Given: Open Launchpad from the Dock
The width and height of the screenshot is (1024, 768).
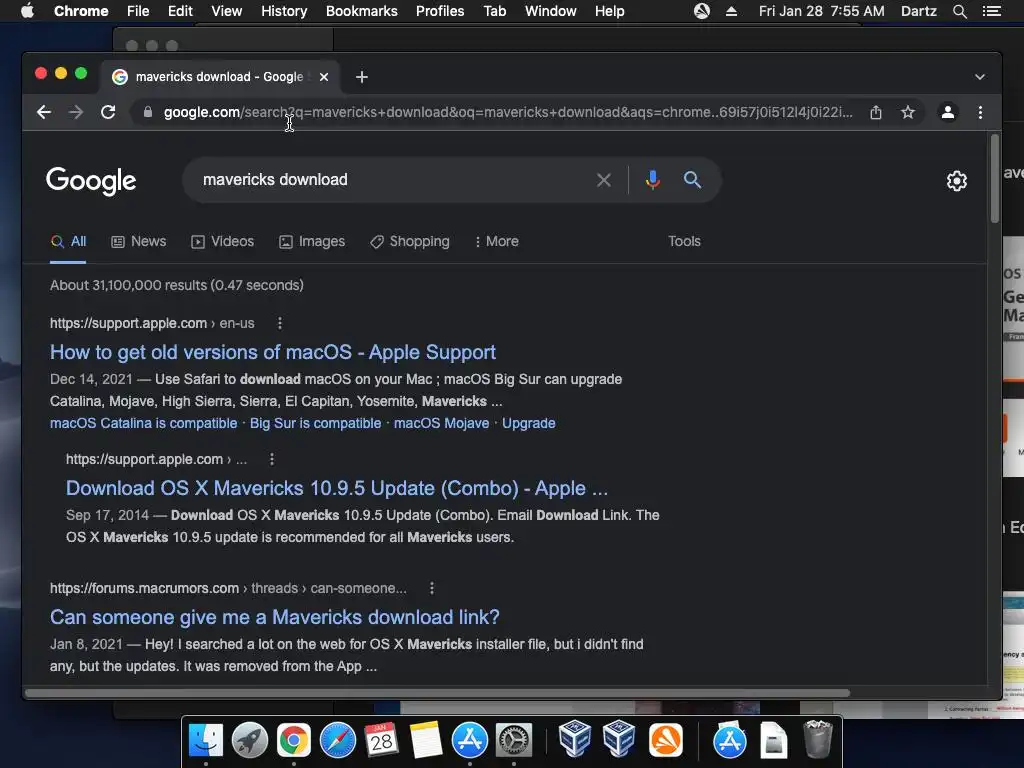Looking at the screenshot, I should (249, 741).
